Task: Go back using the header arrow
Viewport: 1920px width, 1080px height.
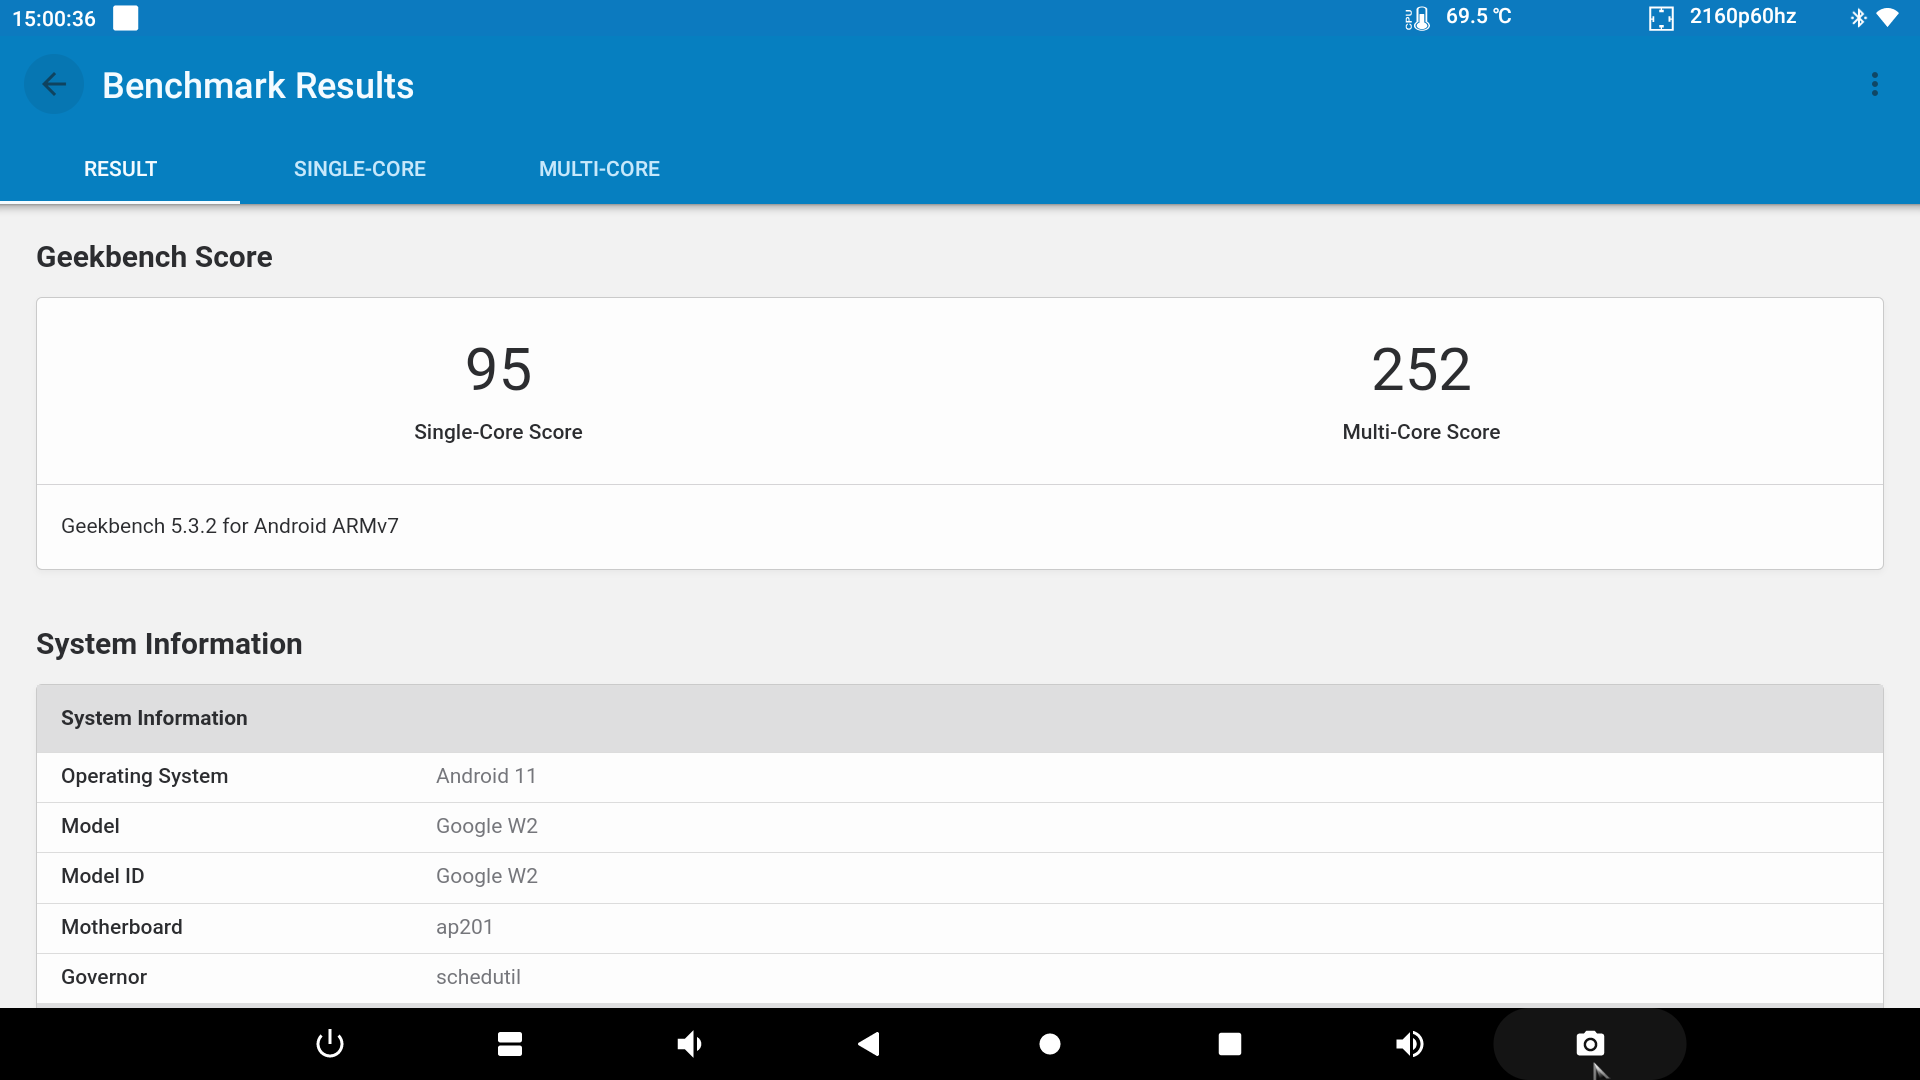Action: (x=54, y=85)
